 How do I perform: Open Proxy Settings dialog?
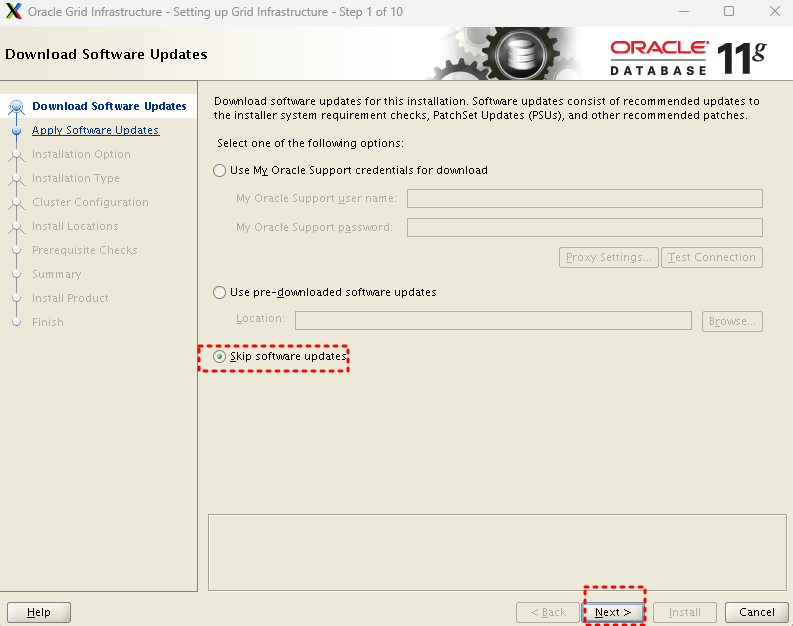(608, 257)
